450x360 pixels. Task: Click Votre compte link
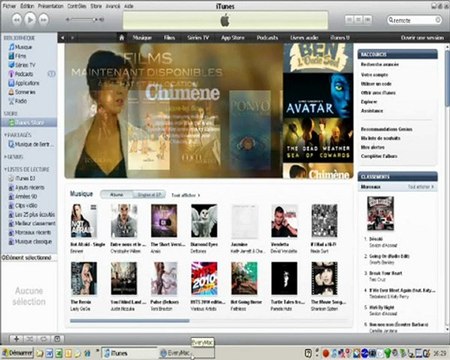coord(374,75)
